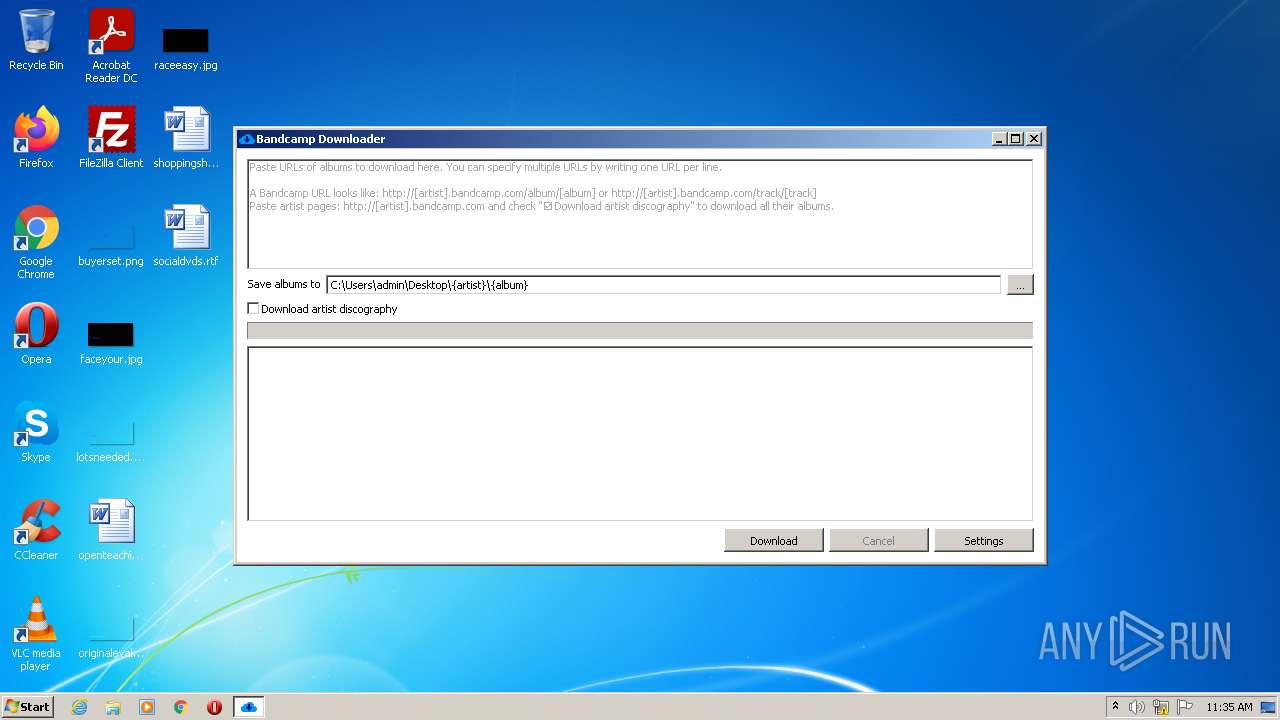Click the Cancel button

click(879, 541)
